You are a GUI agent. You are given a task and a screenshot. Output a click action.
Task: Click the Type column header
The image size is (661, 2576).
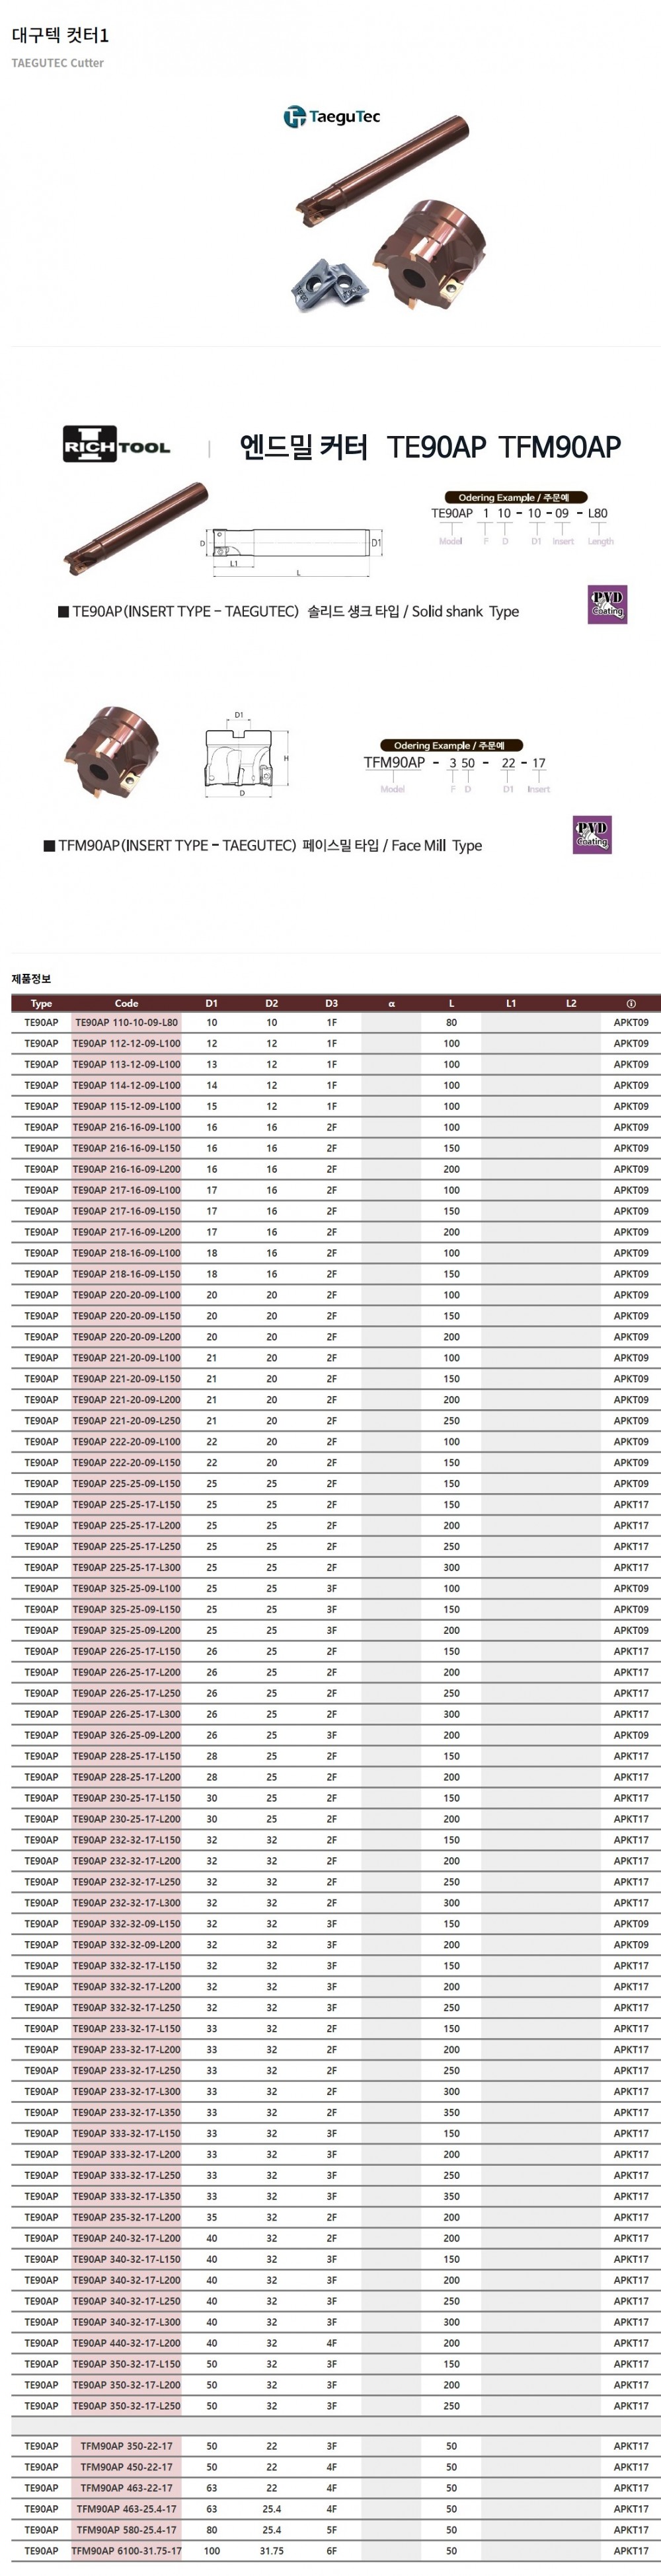(x=41, y=1003)
